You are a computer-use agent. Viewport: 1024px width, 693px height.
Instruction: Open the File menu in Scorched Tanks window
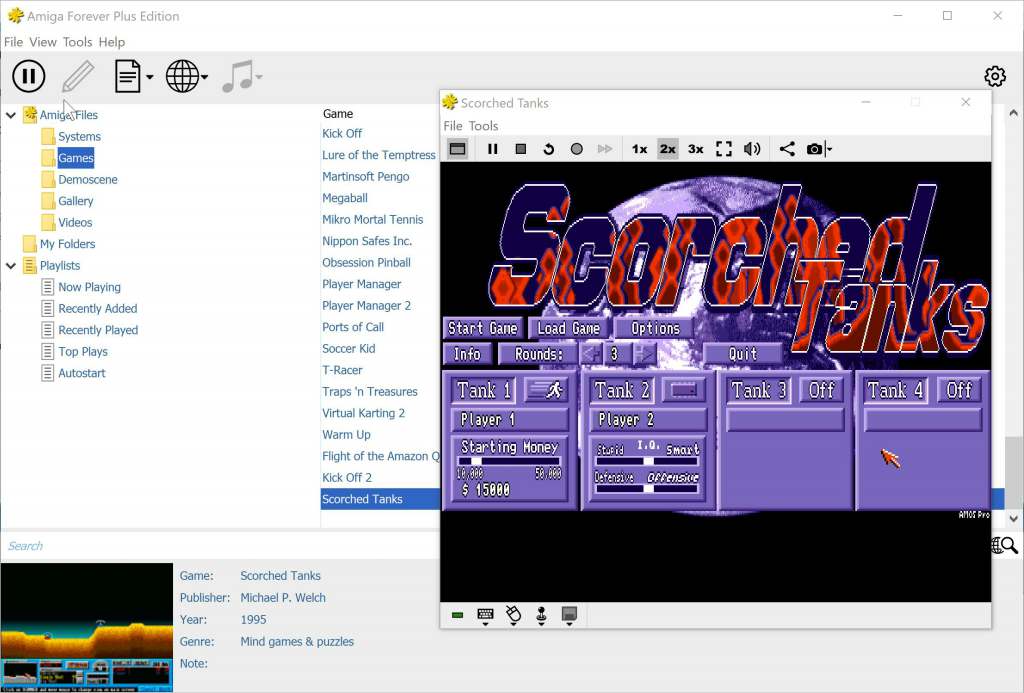point(453,125)
